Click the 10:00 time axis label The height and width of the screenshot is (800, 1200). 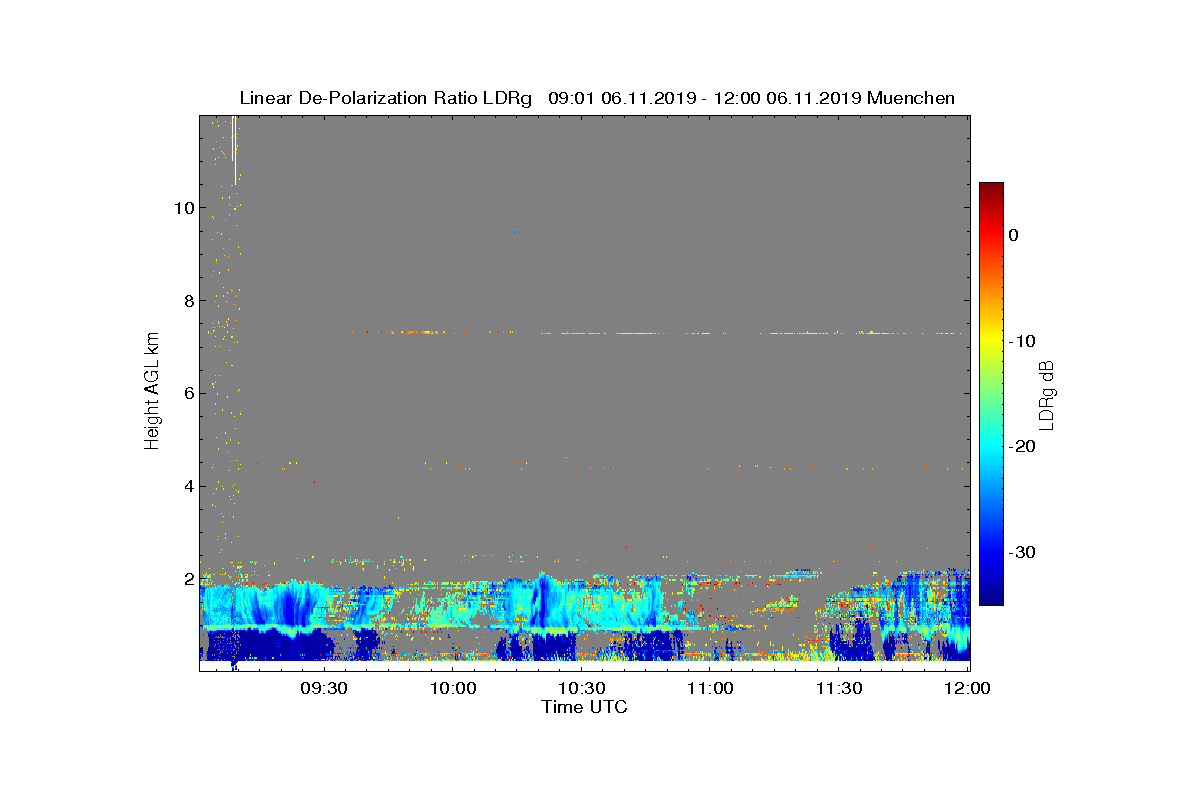pos(452,688)
